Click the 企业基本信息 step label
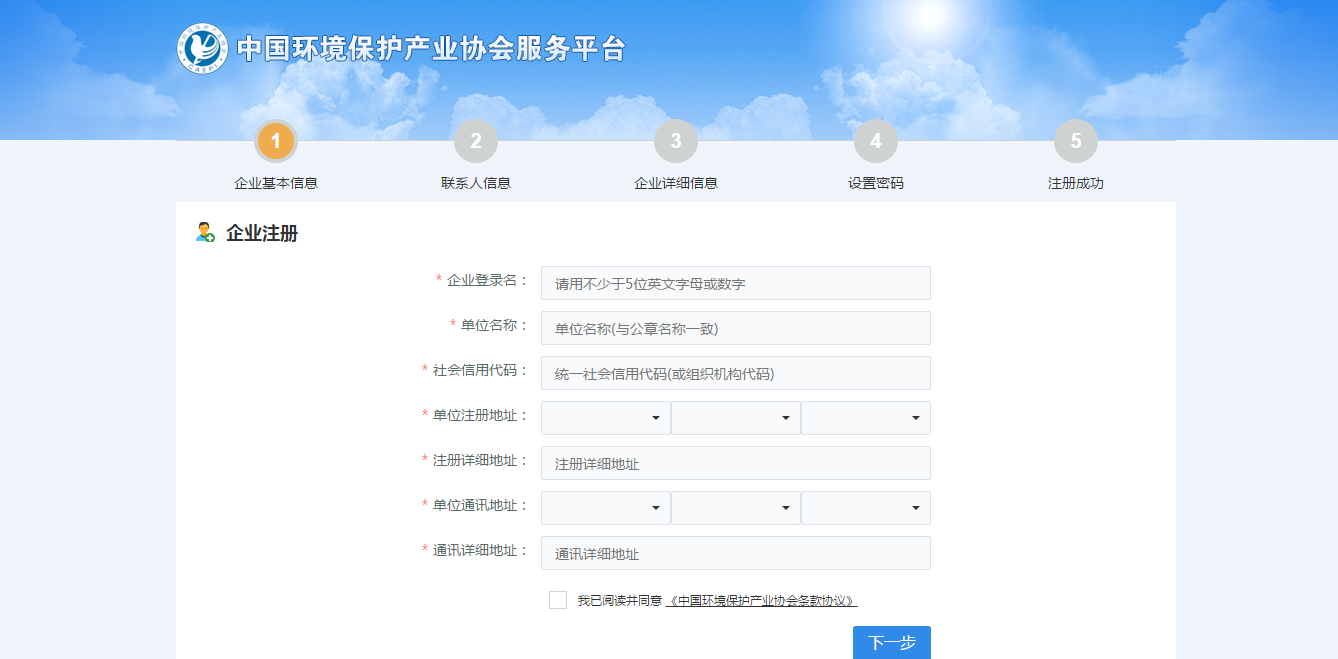 (x=276, y=183)
